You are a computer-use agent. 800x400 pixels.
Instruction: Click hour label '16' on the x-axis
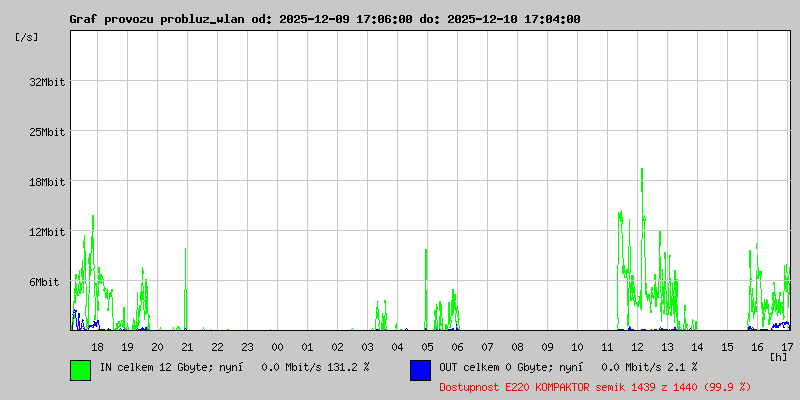click(757, 347)
